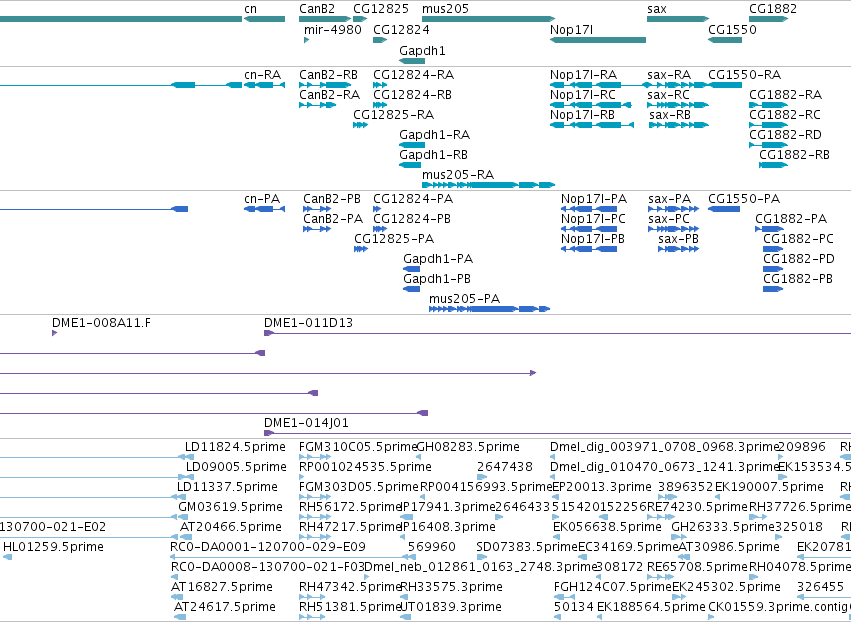Select Nop17l-PC protein feature

pos(589,229)
